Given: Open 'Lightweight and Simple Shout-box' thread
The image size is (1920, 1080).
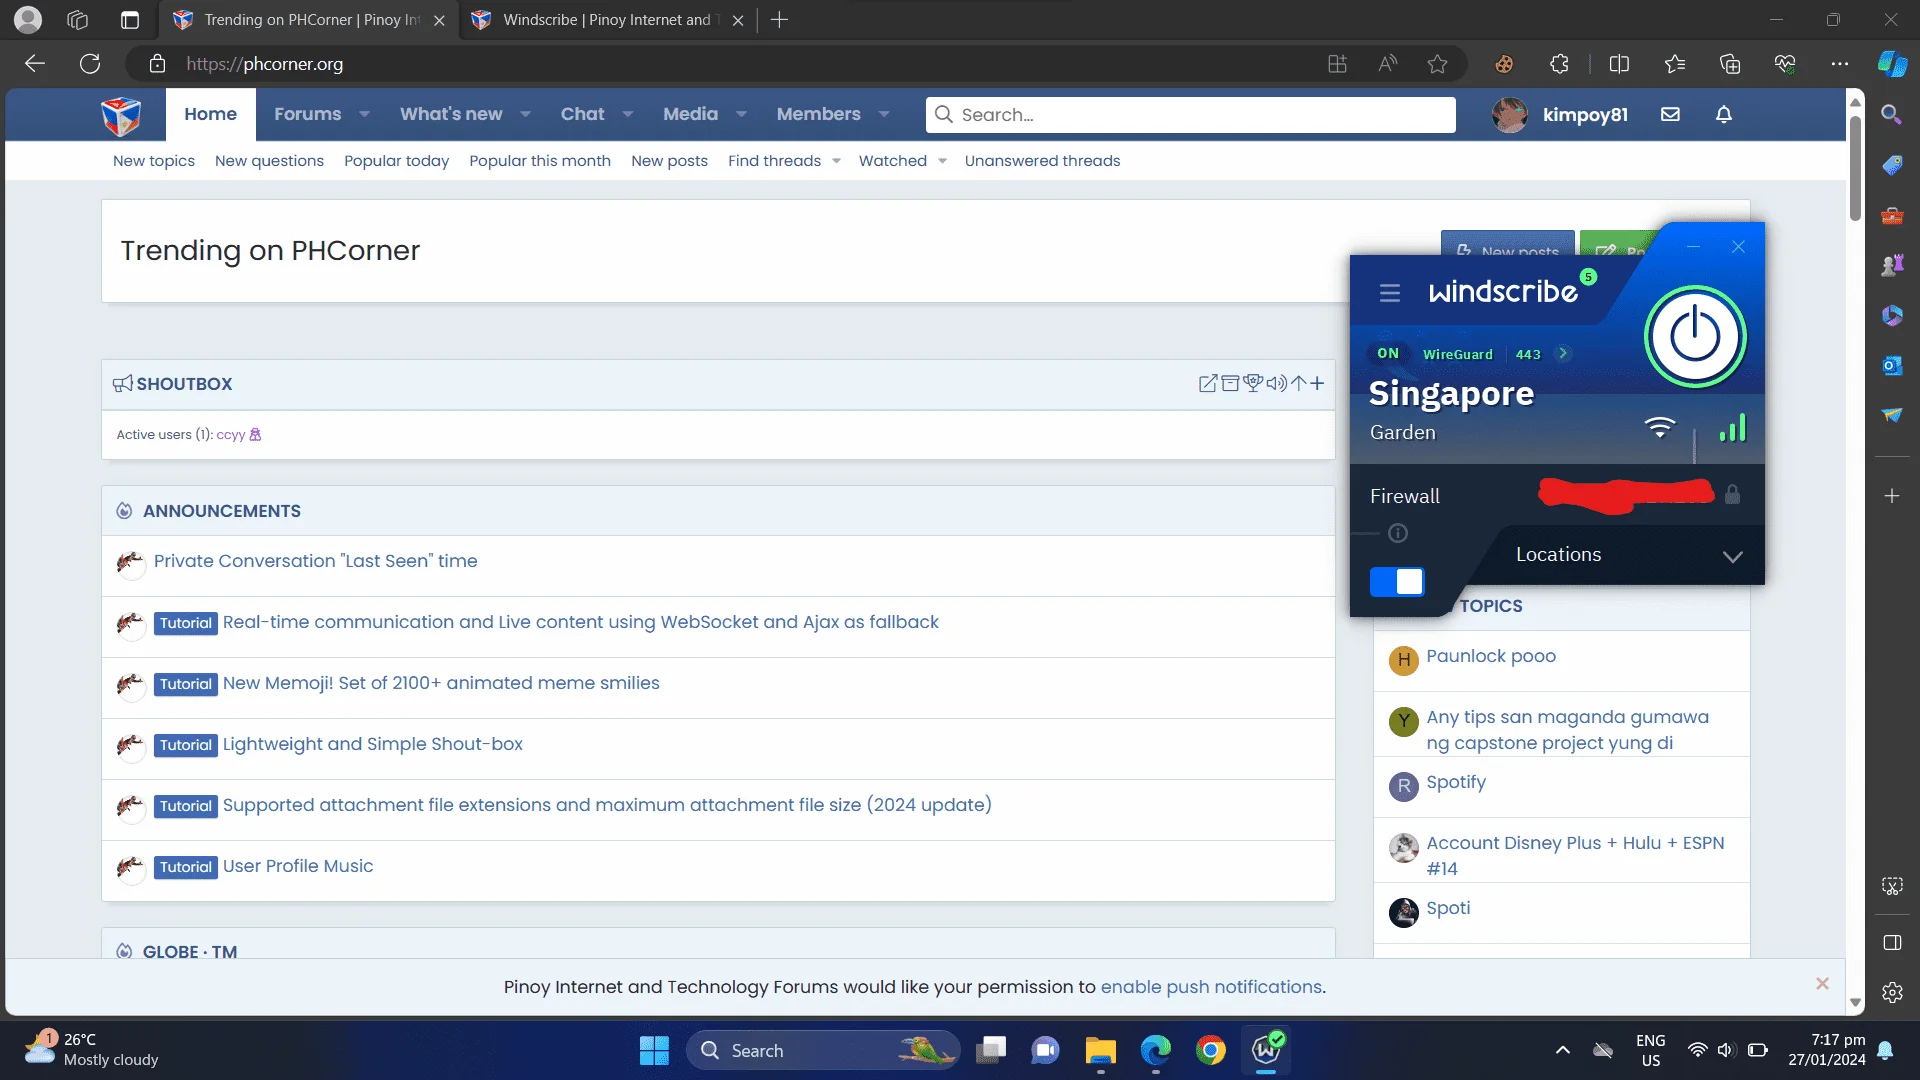Looking at the screenshot, I should [372, 744].
